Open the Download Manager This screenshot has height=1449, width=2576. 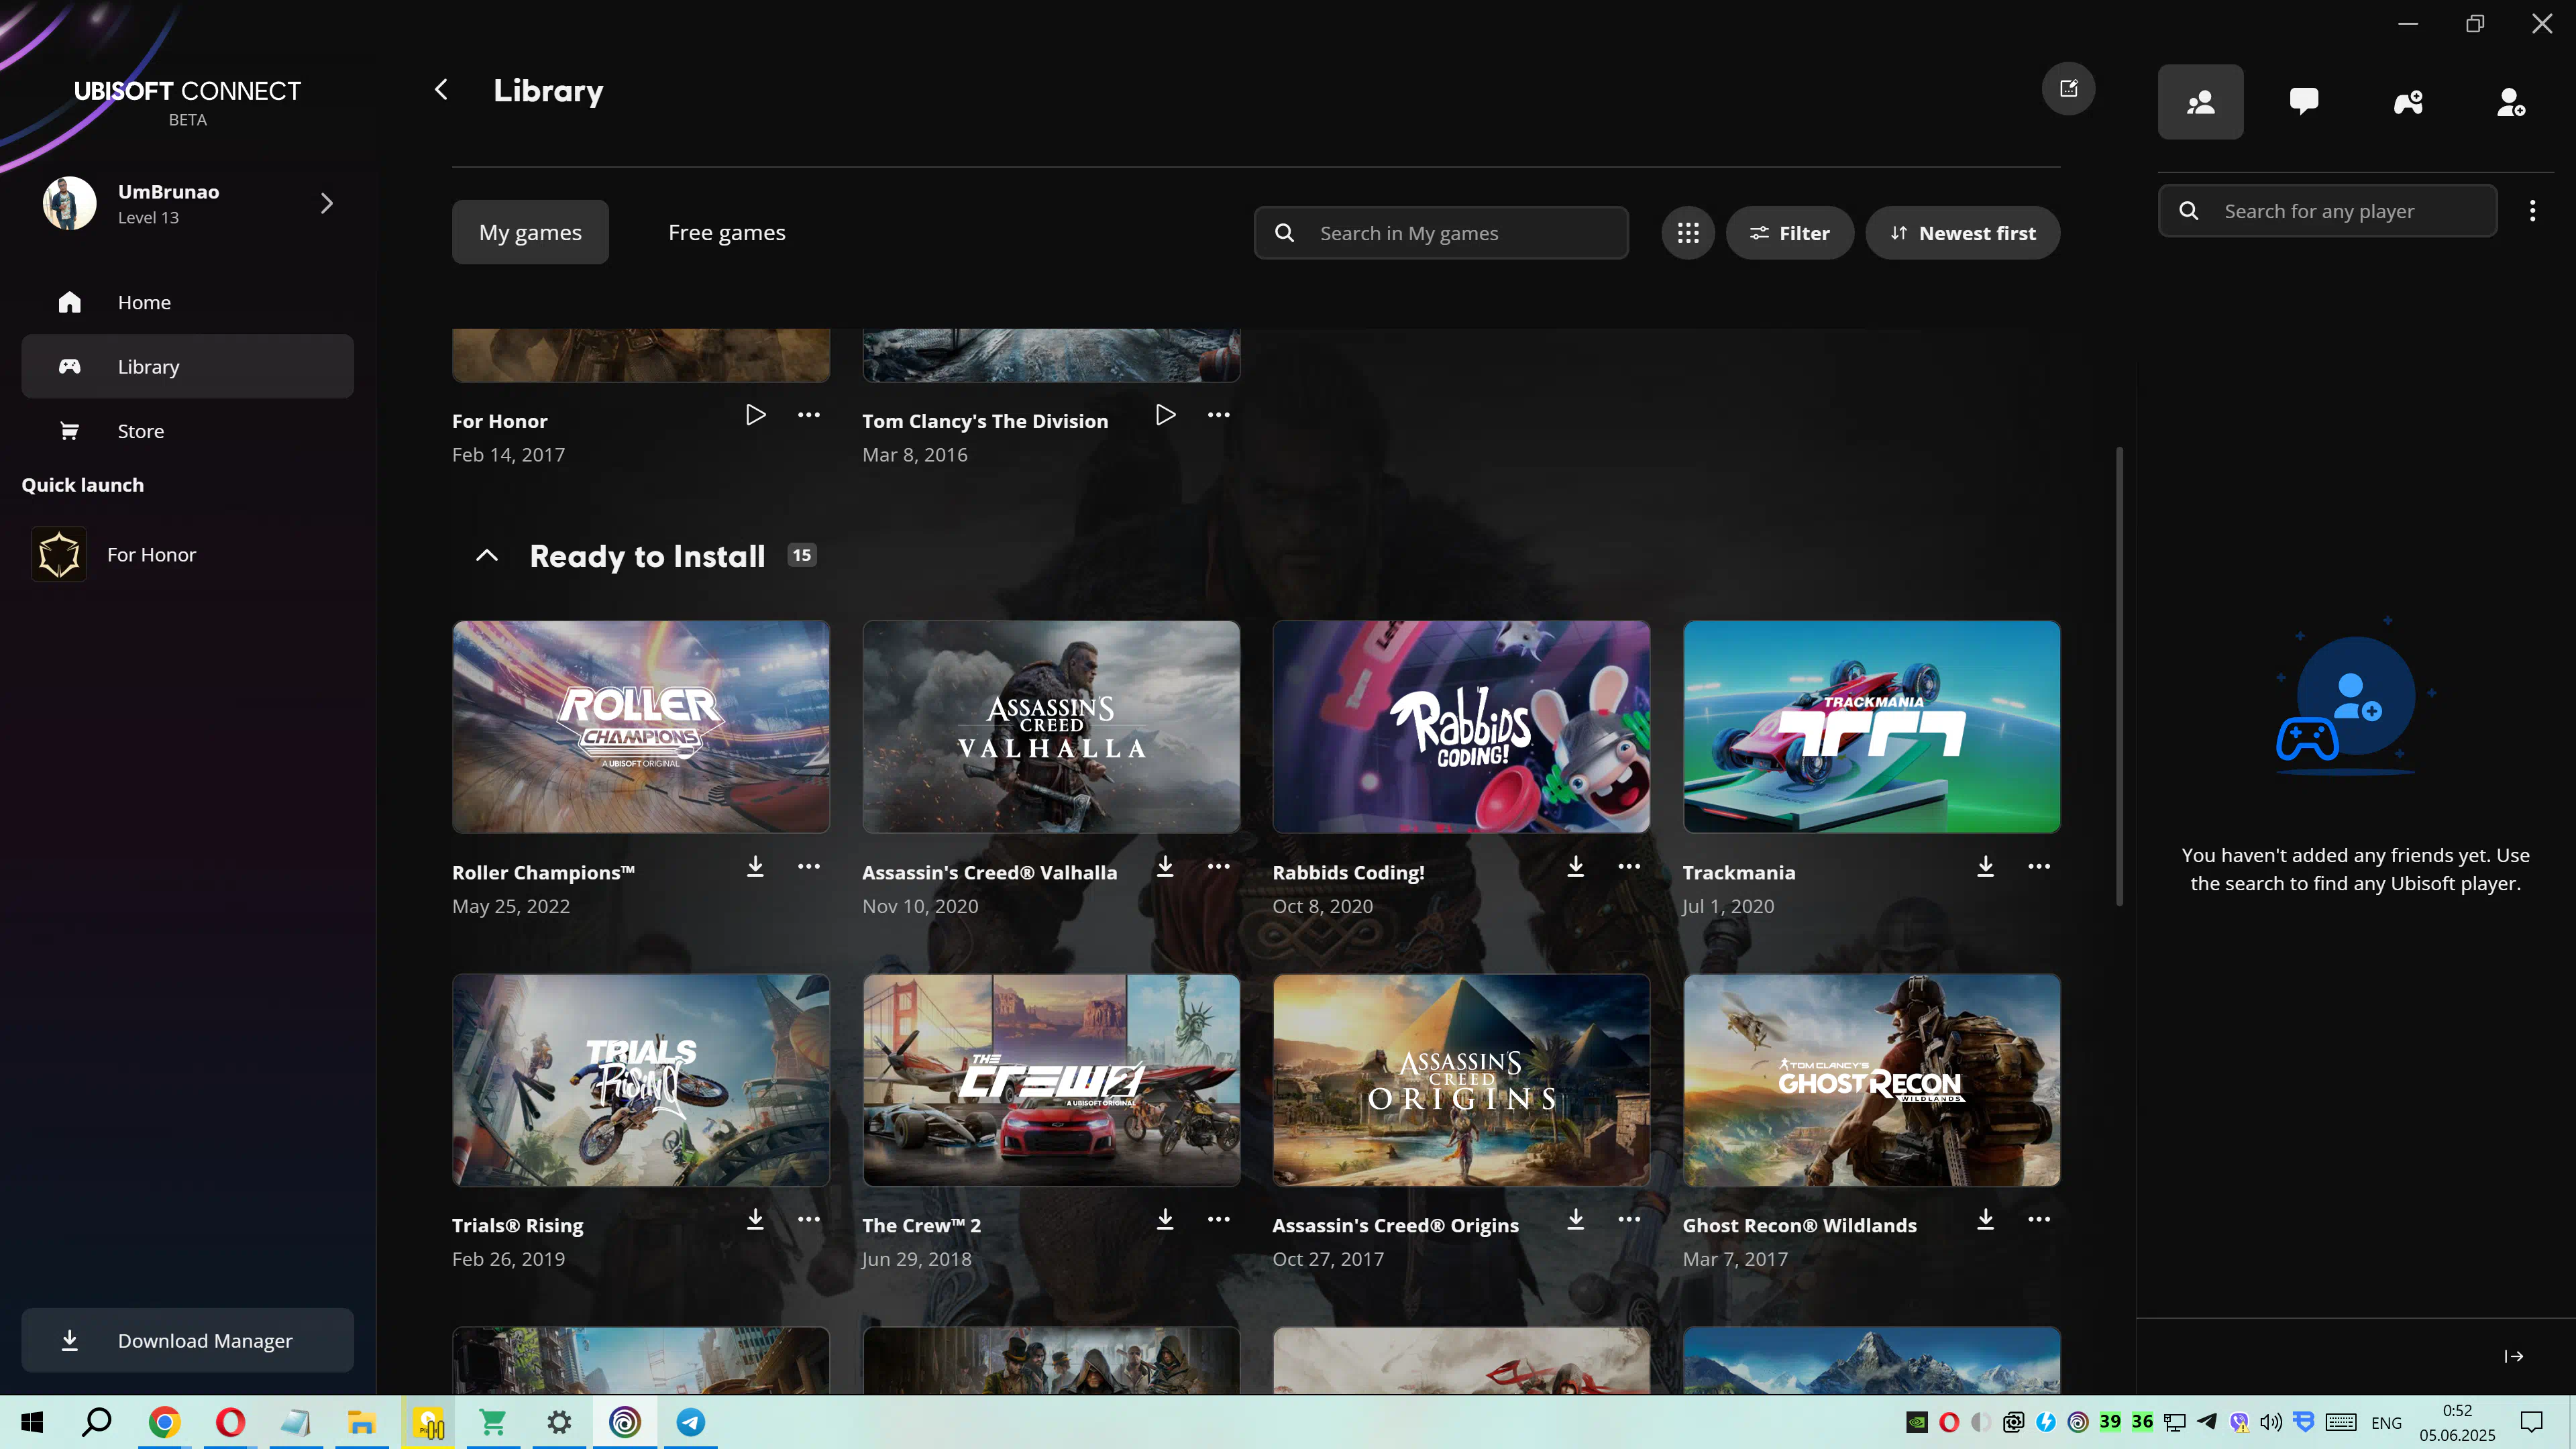pyautogui.click(x=188, y=1341)
